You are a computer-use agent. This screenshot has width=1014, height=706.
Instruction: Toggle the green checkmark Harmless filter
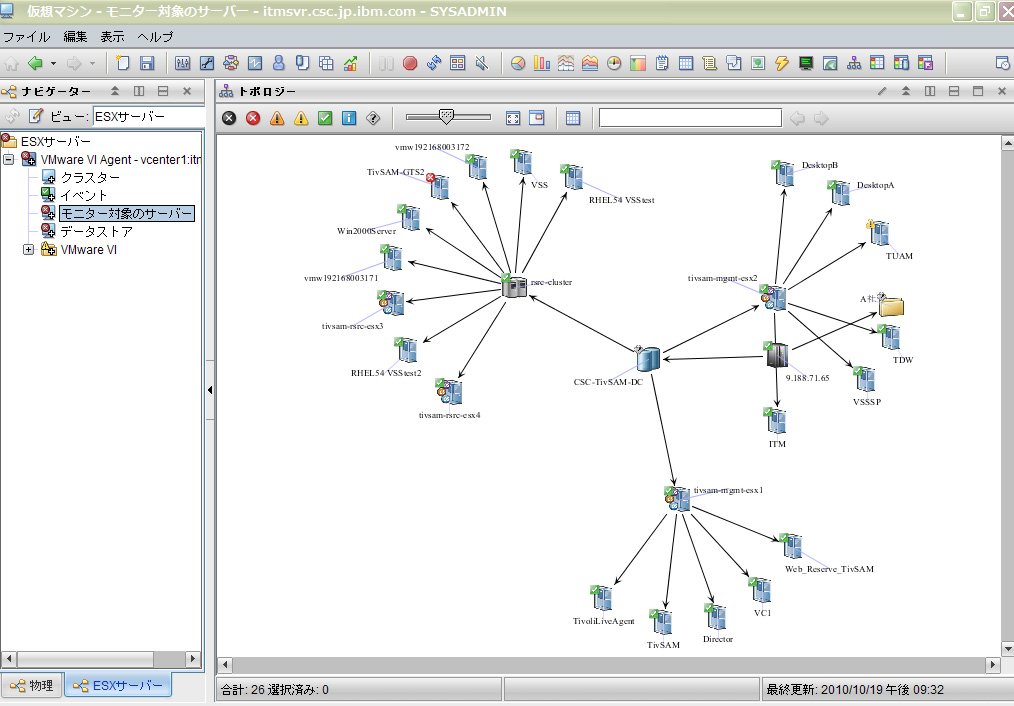[325, 118]
